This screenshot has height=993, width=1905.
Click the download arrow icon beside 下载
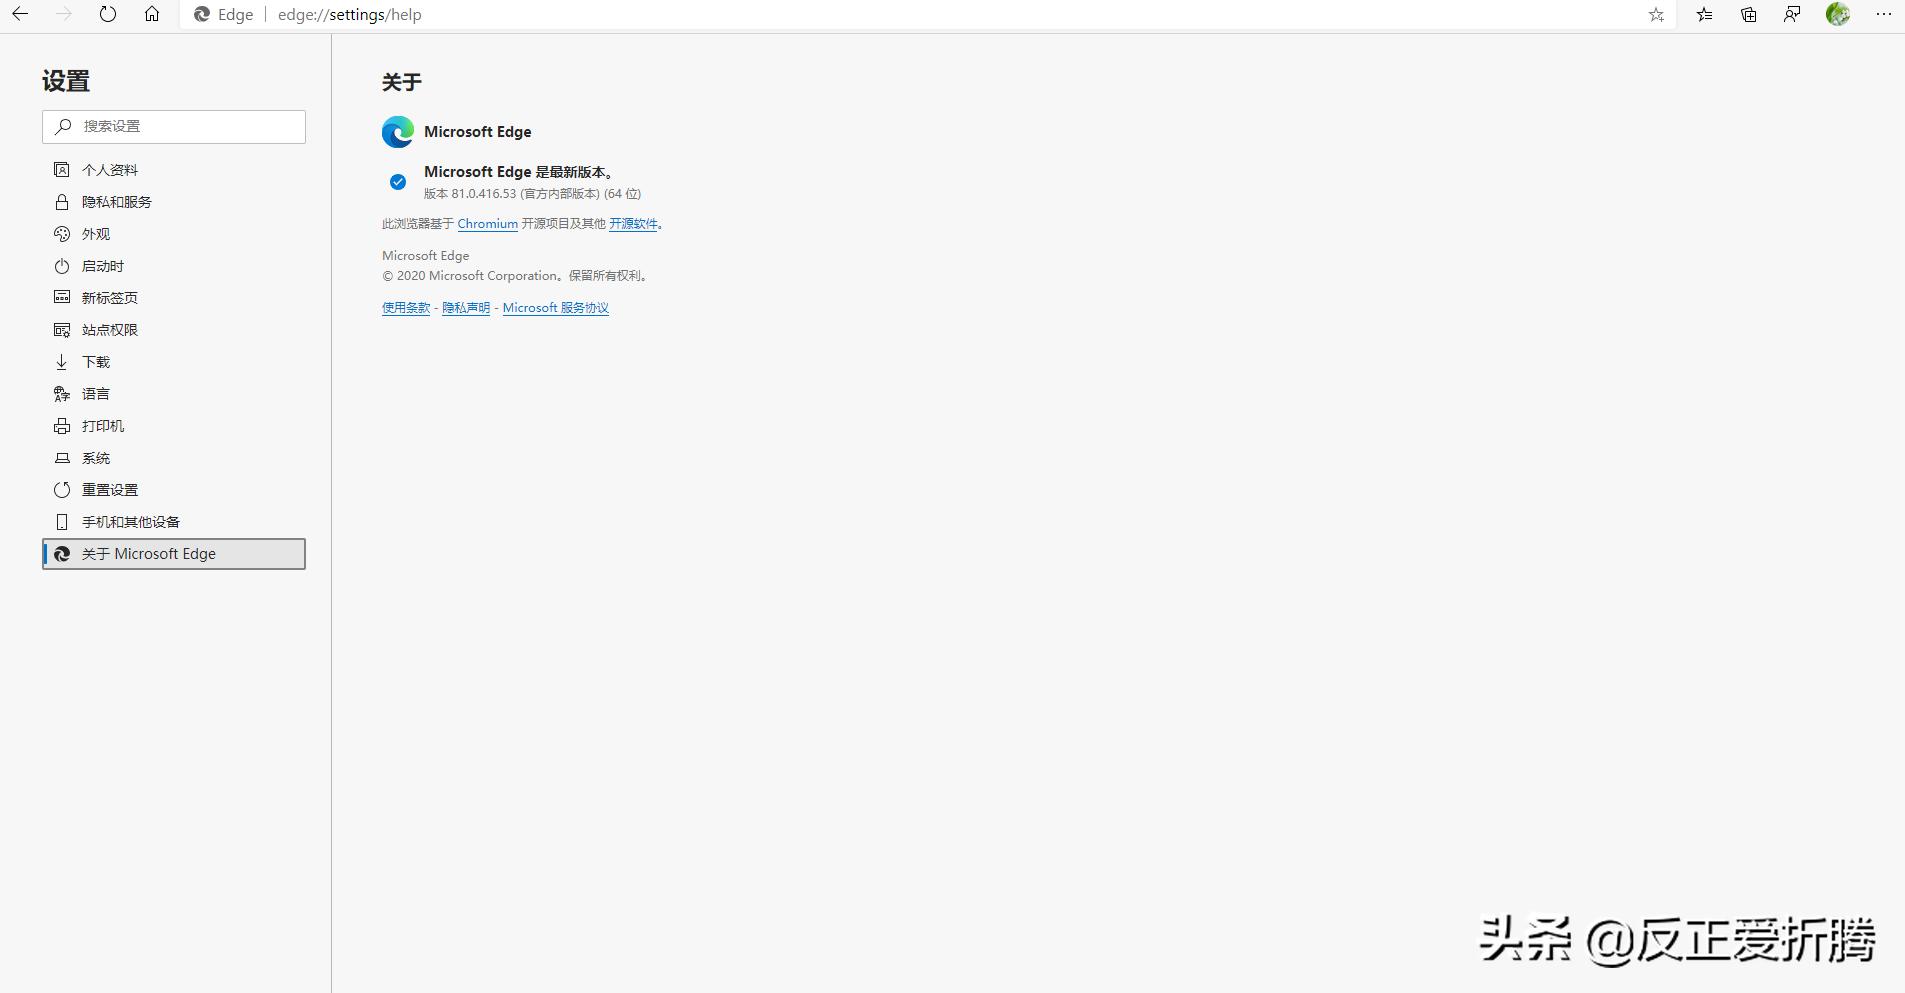click(x=62, y=362)
